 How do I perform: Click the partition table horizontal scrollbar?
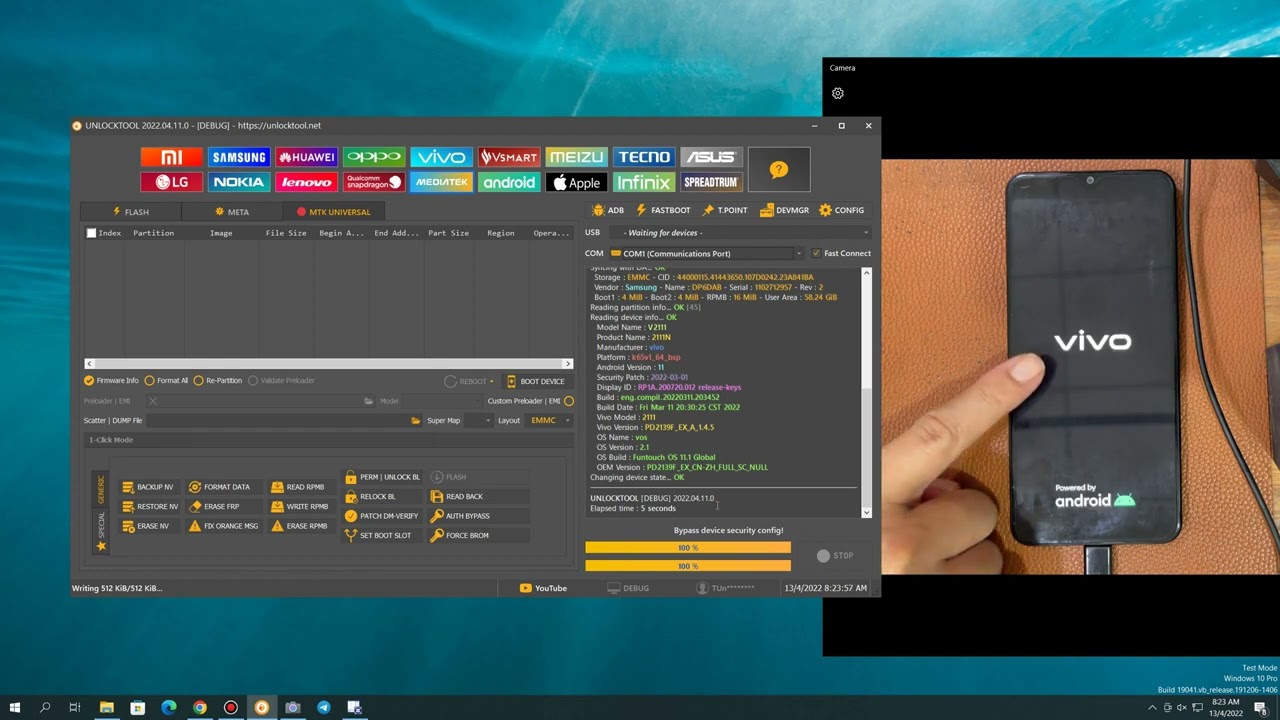[328, 364]
